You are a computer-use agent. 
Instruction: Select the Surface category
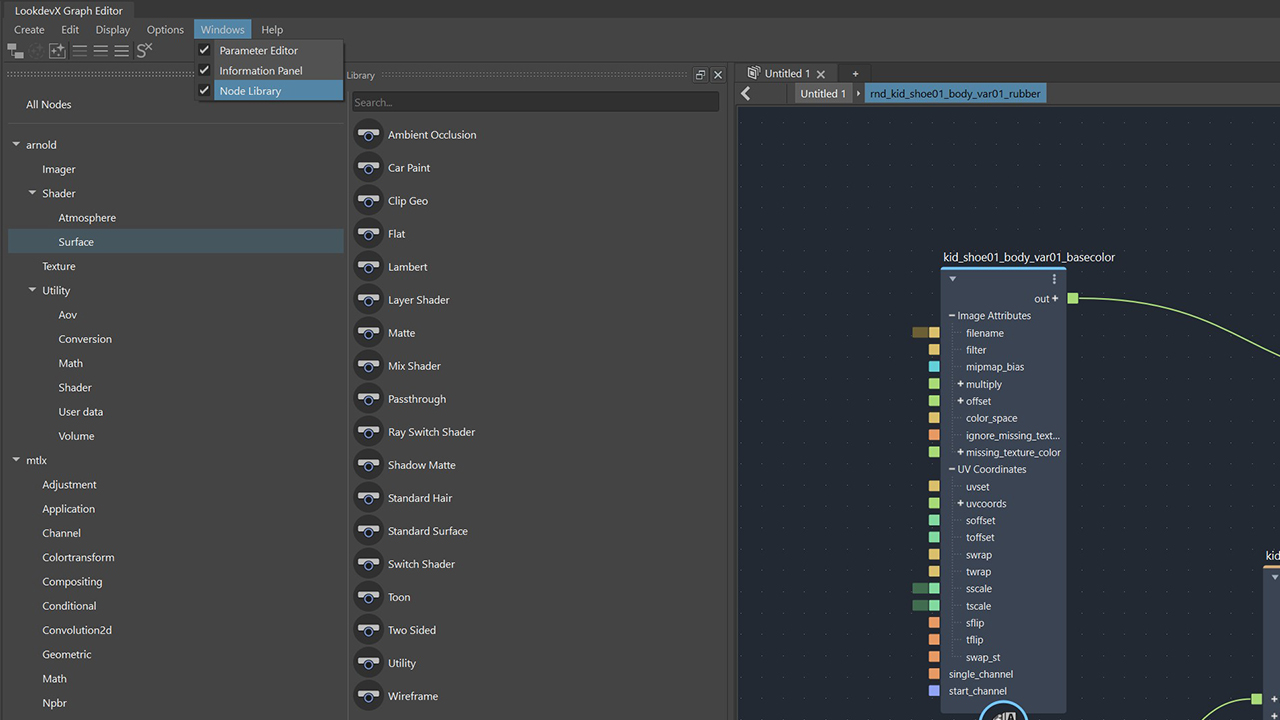tap(176, 242)
